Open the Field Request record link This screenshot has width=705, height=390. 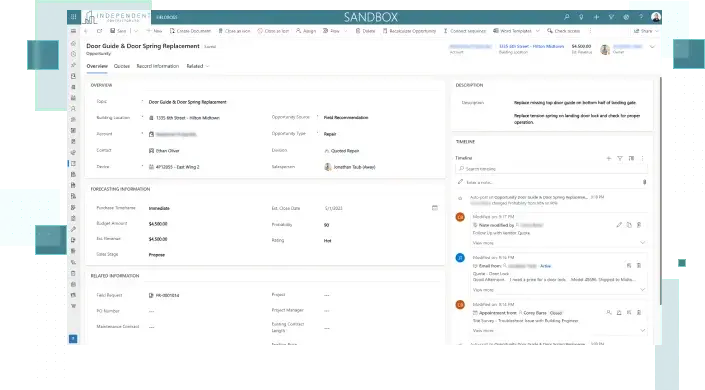click(x=167, y=296)
